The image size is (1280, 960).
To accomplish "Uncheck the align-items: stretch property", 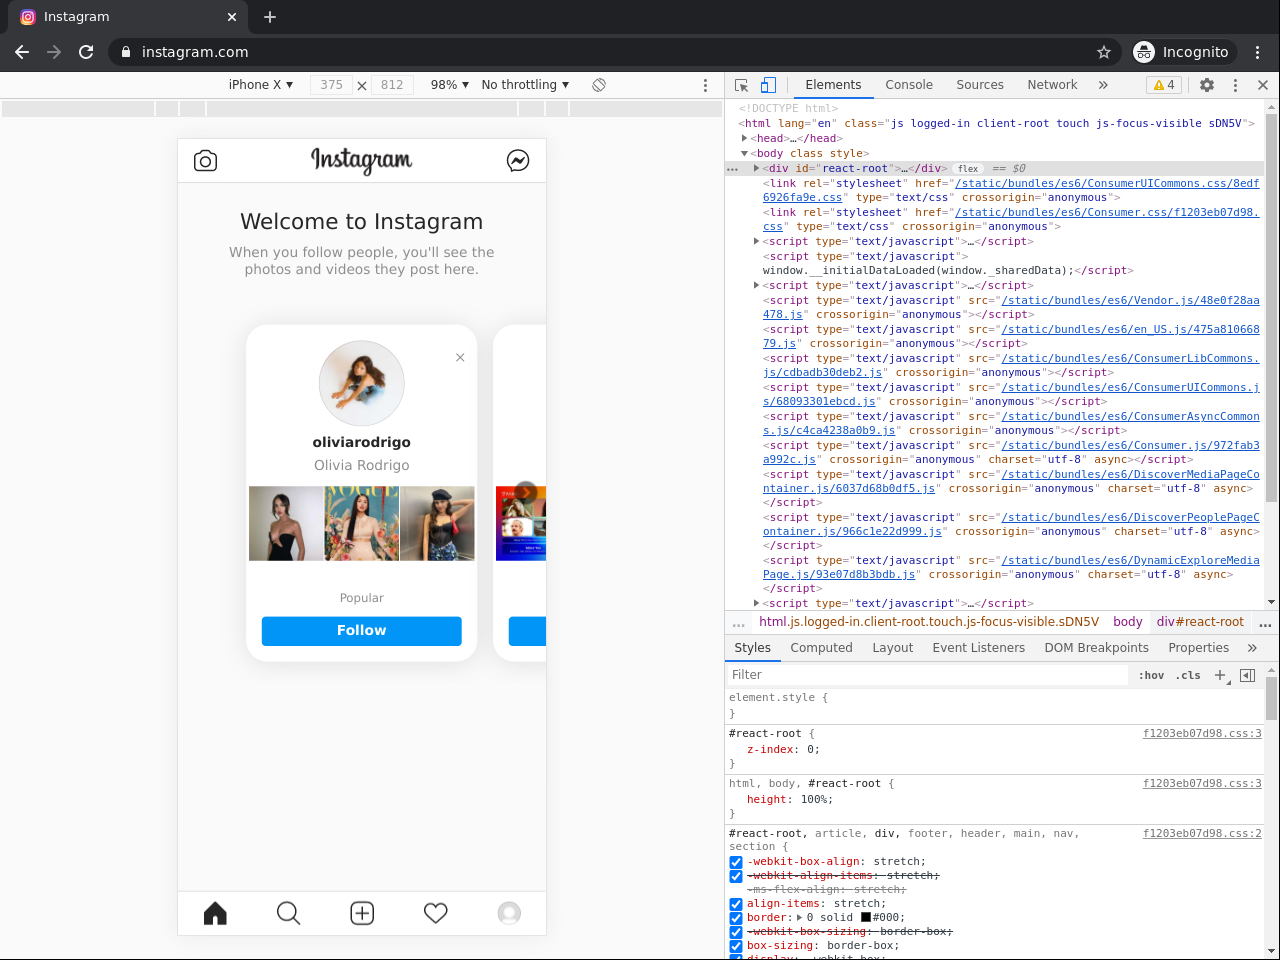I will 736,904.
